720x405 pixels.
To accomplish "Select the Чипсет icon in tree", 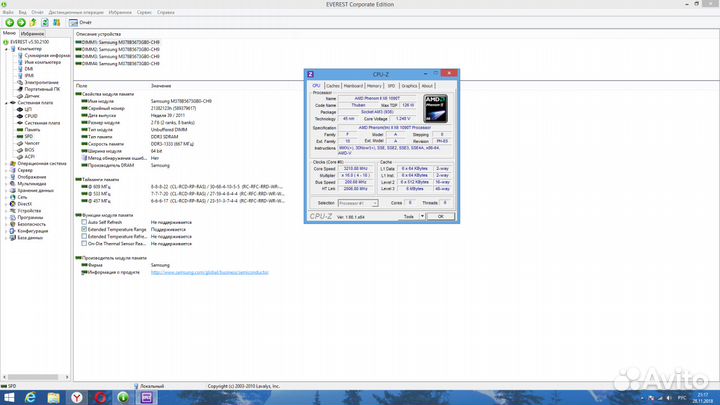I will tap(20, 143).
